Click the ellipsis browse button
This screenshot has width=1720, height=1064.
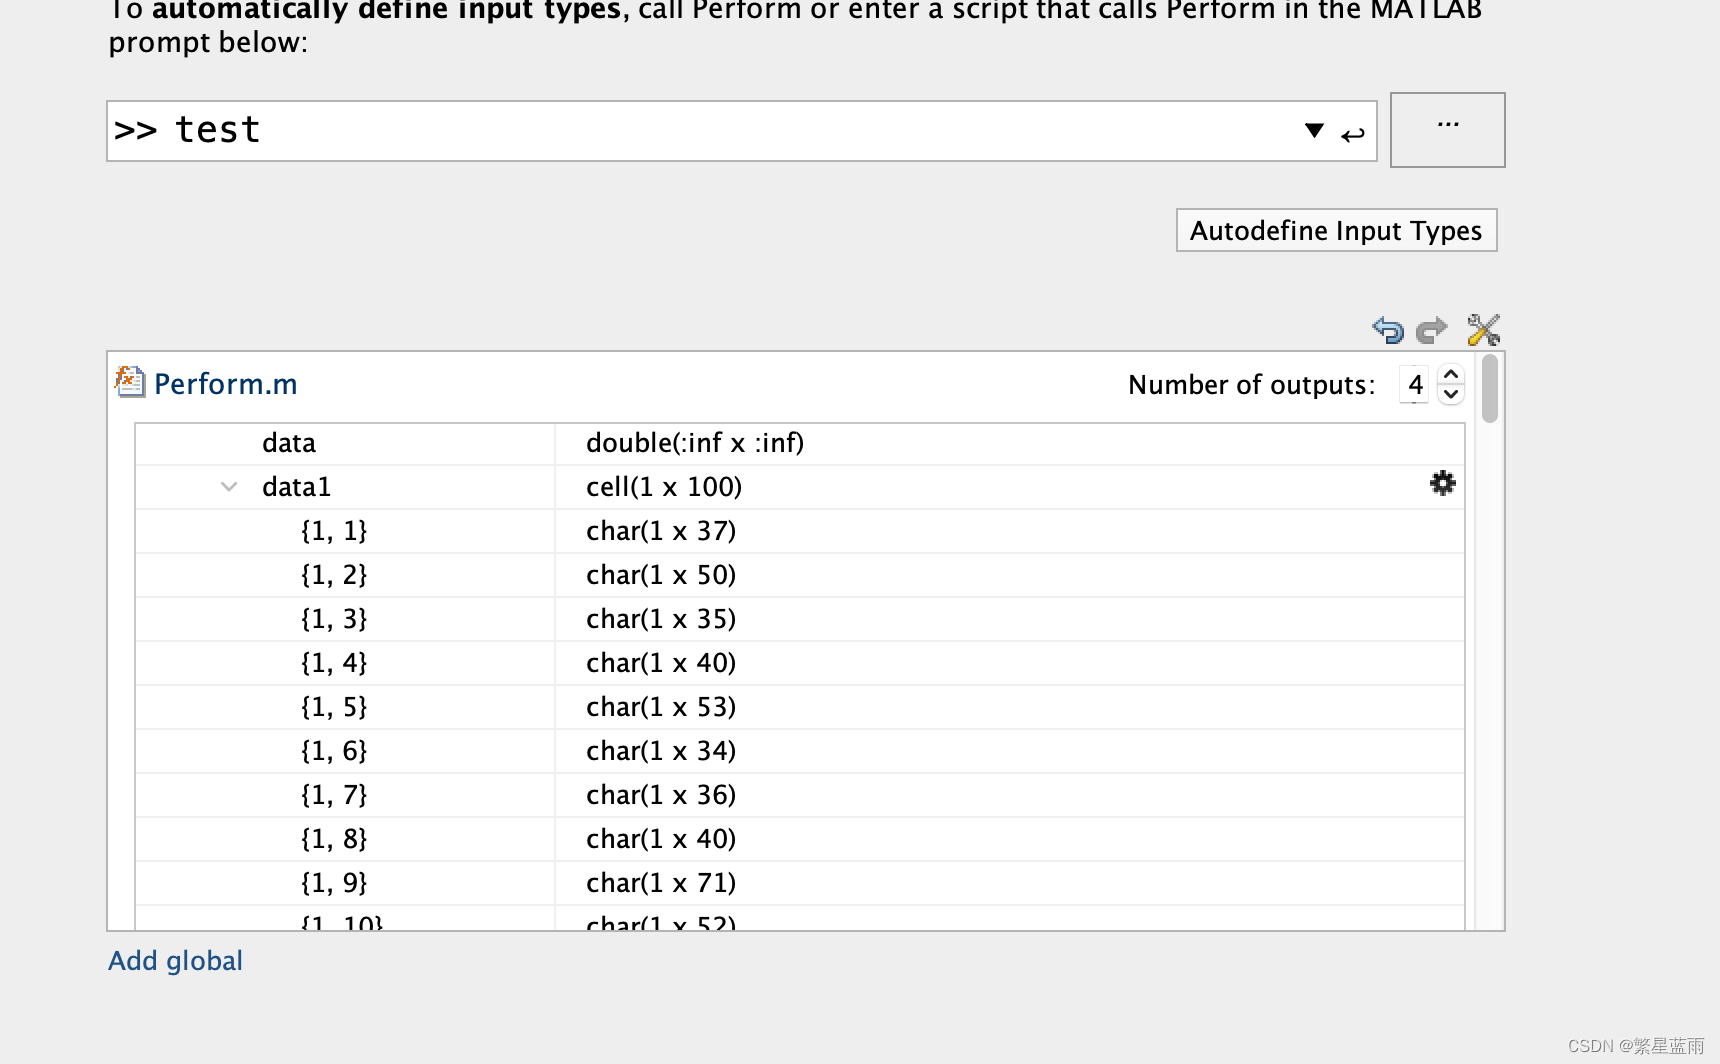point(1447,130)
